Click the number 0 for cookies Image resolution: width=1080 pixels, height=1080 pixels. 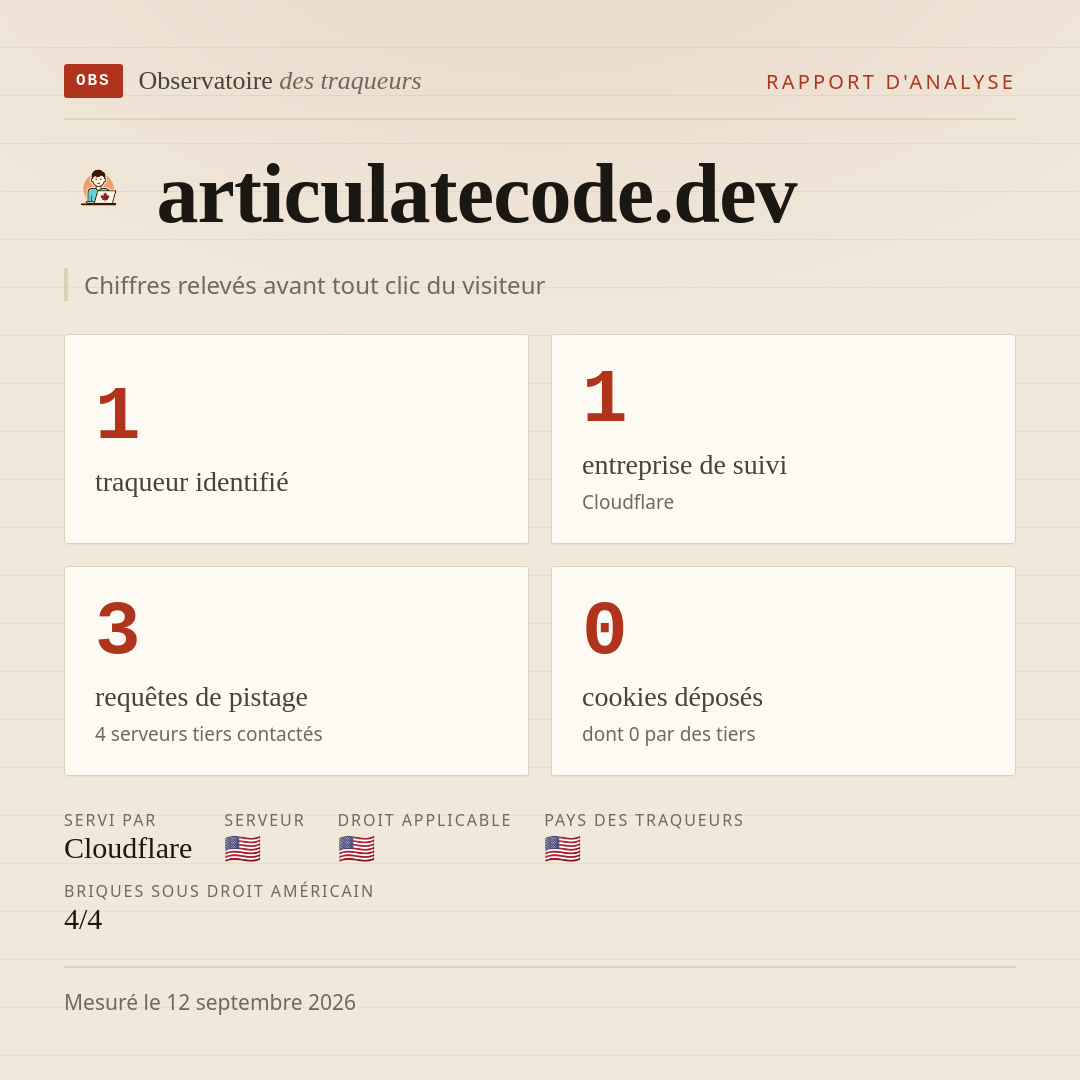605,629
